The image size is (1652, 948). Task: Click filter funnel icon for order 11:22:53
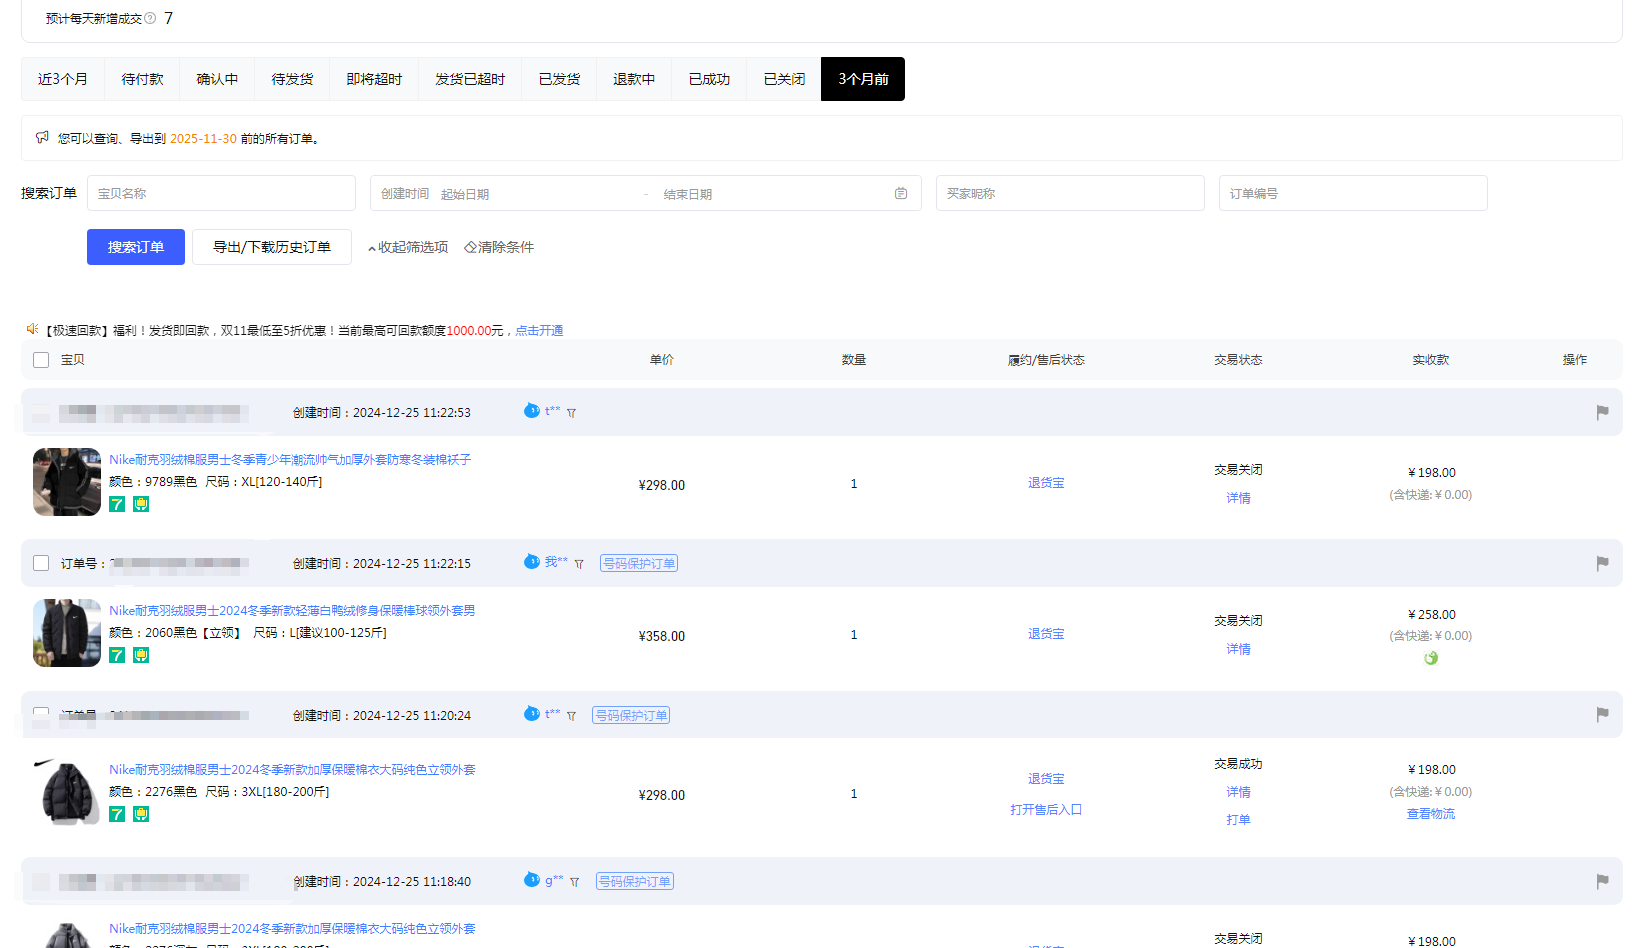click(x=572, y=413)
